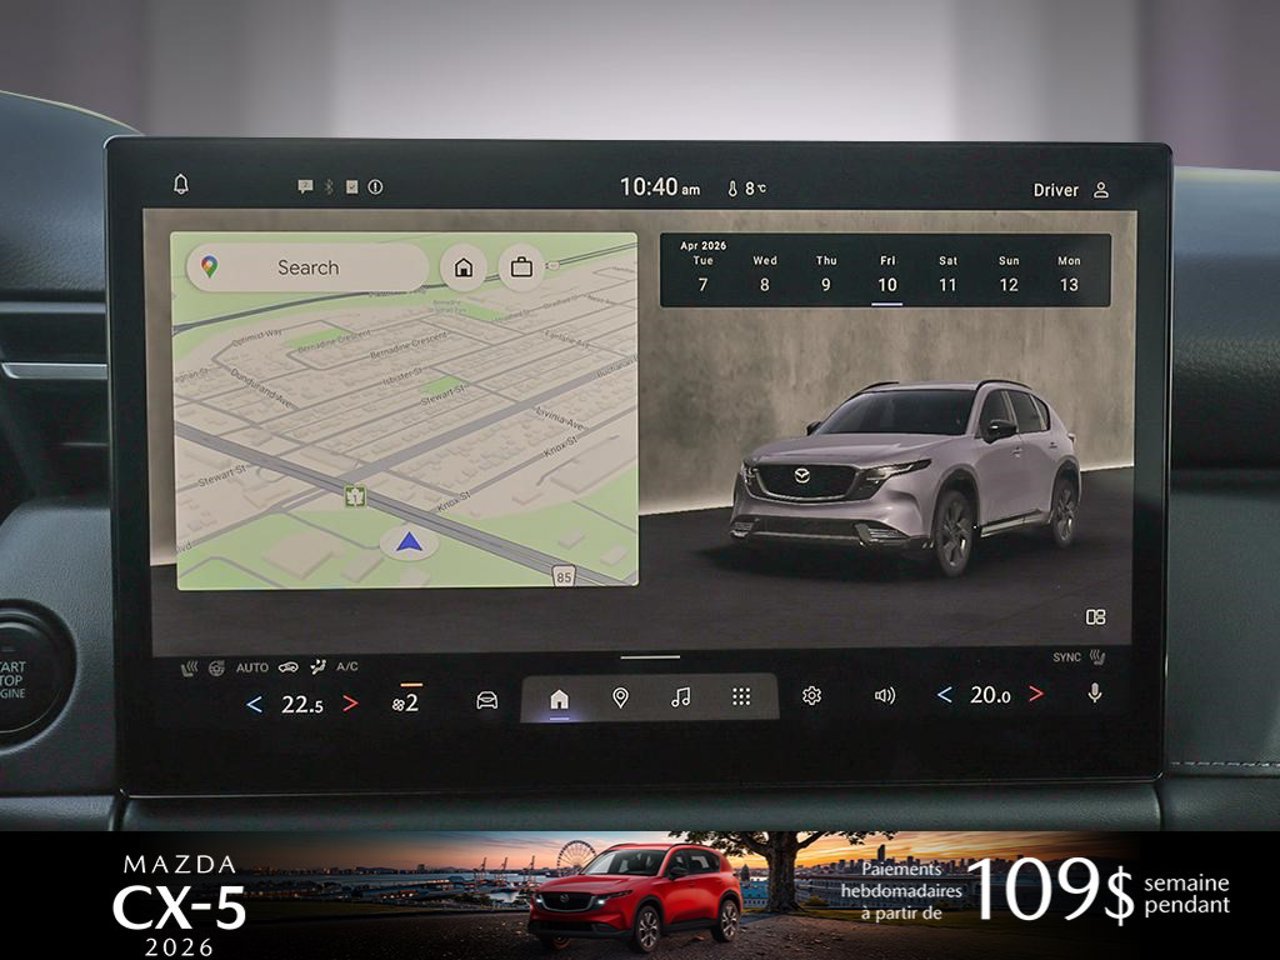Tap the Bluetooth status icon
1280x960 pixels.
328,187
